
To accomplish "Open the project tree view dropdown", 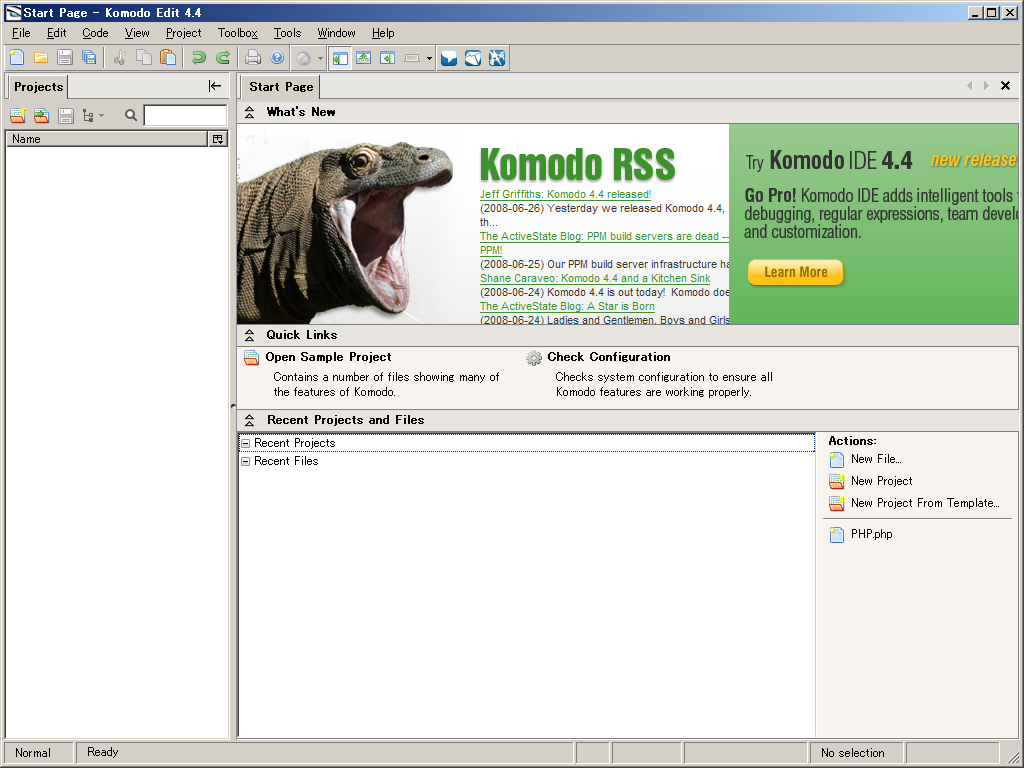I will [93, 116].
